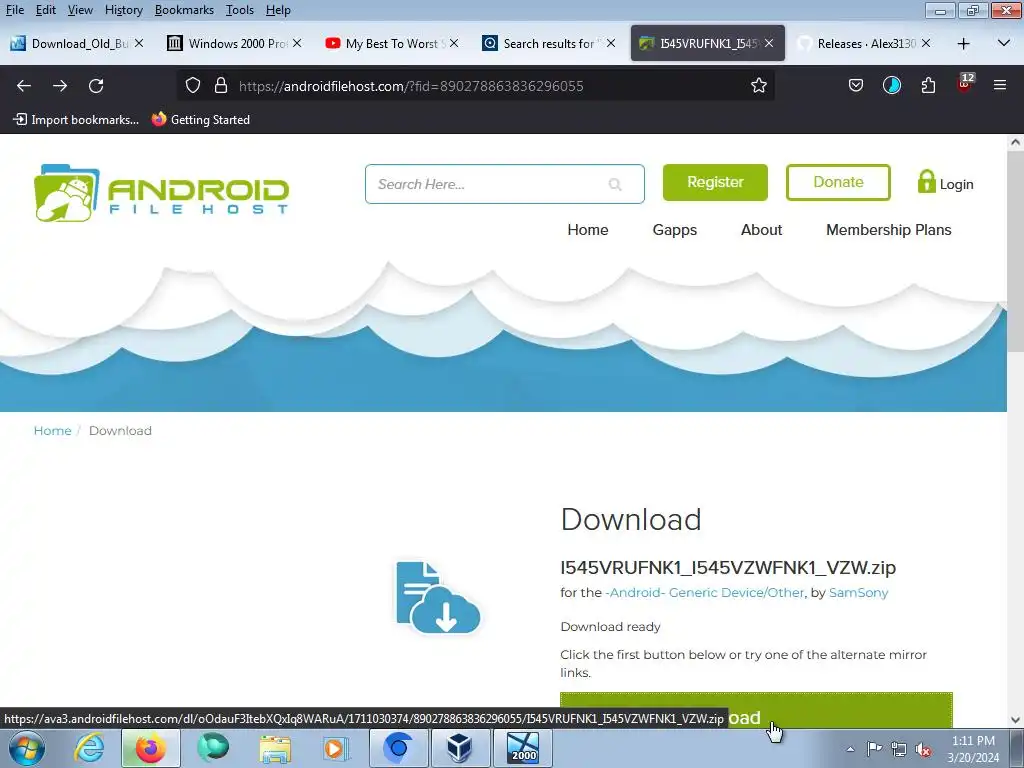This screenshot has width=1024, height=768.
Task: Click Home in the breadcrumb
Action: point(52,431)
